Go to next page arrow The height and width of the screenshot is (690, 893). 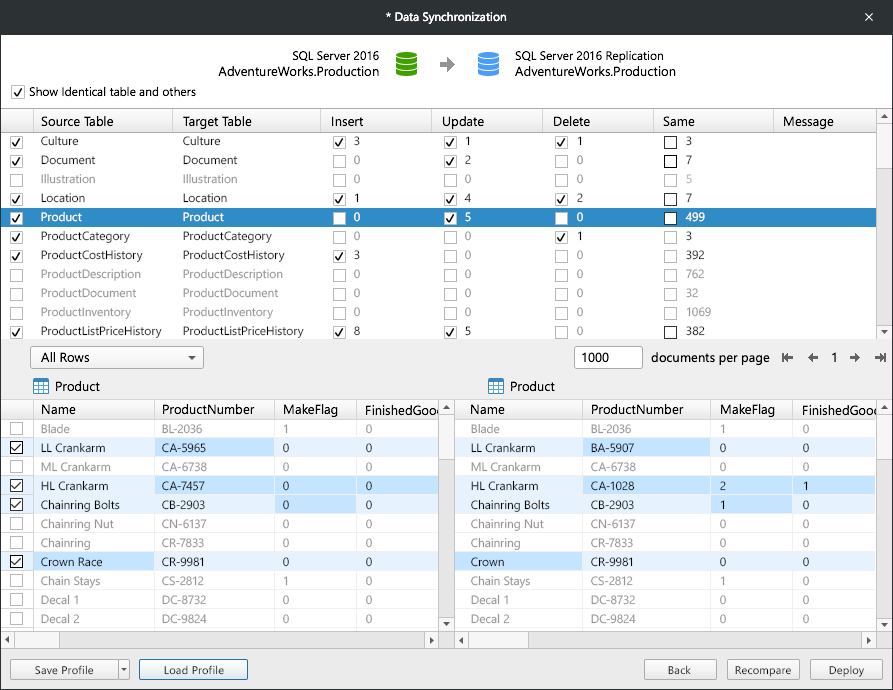[855, 358]
